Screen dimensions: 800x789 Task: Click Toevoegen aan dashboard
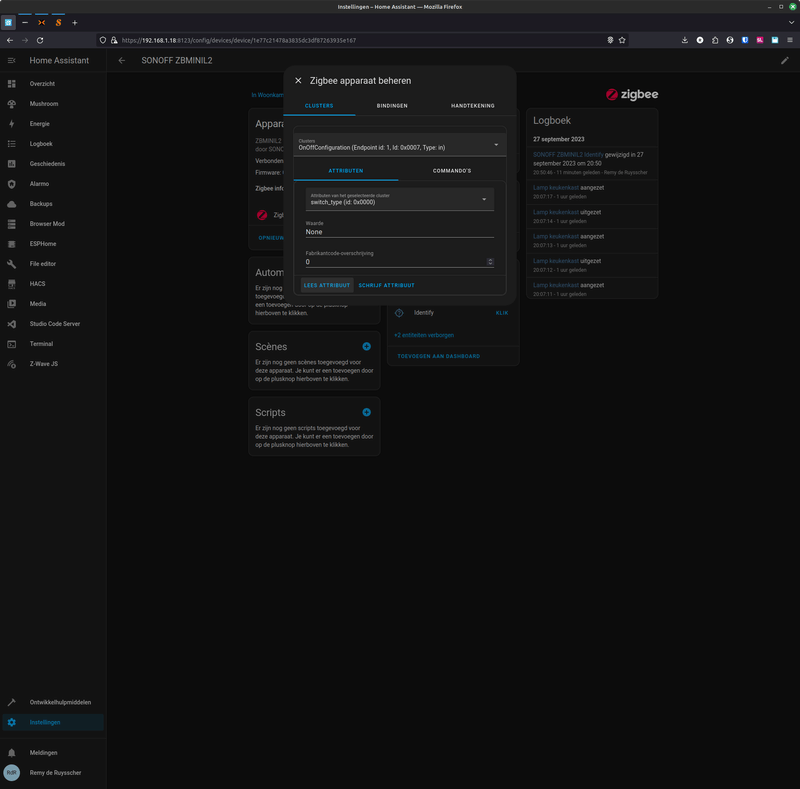(438, 356)
